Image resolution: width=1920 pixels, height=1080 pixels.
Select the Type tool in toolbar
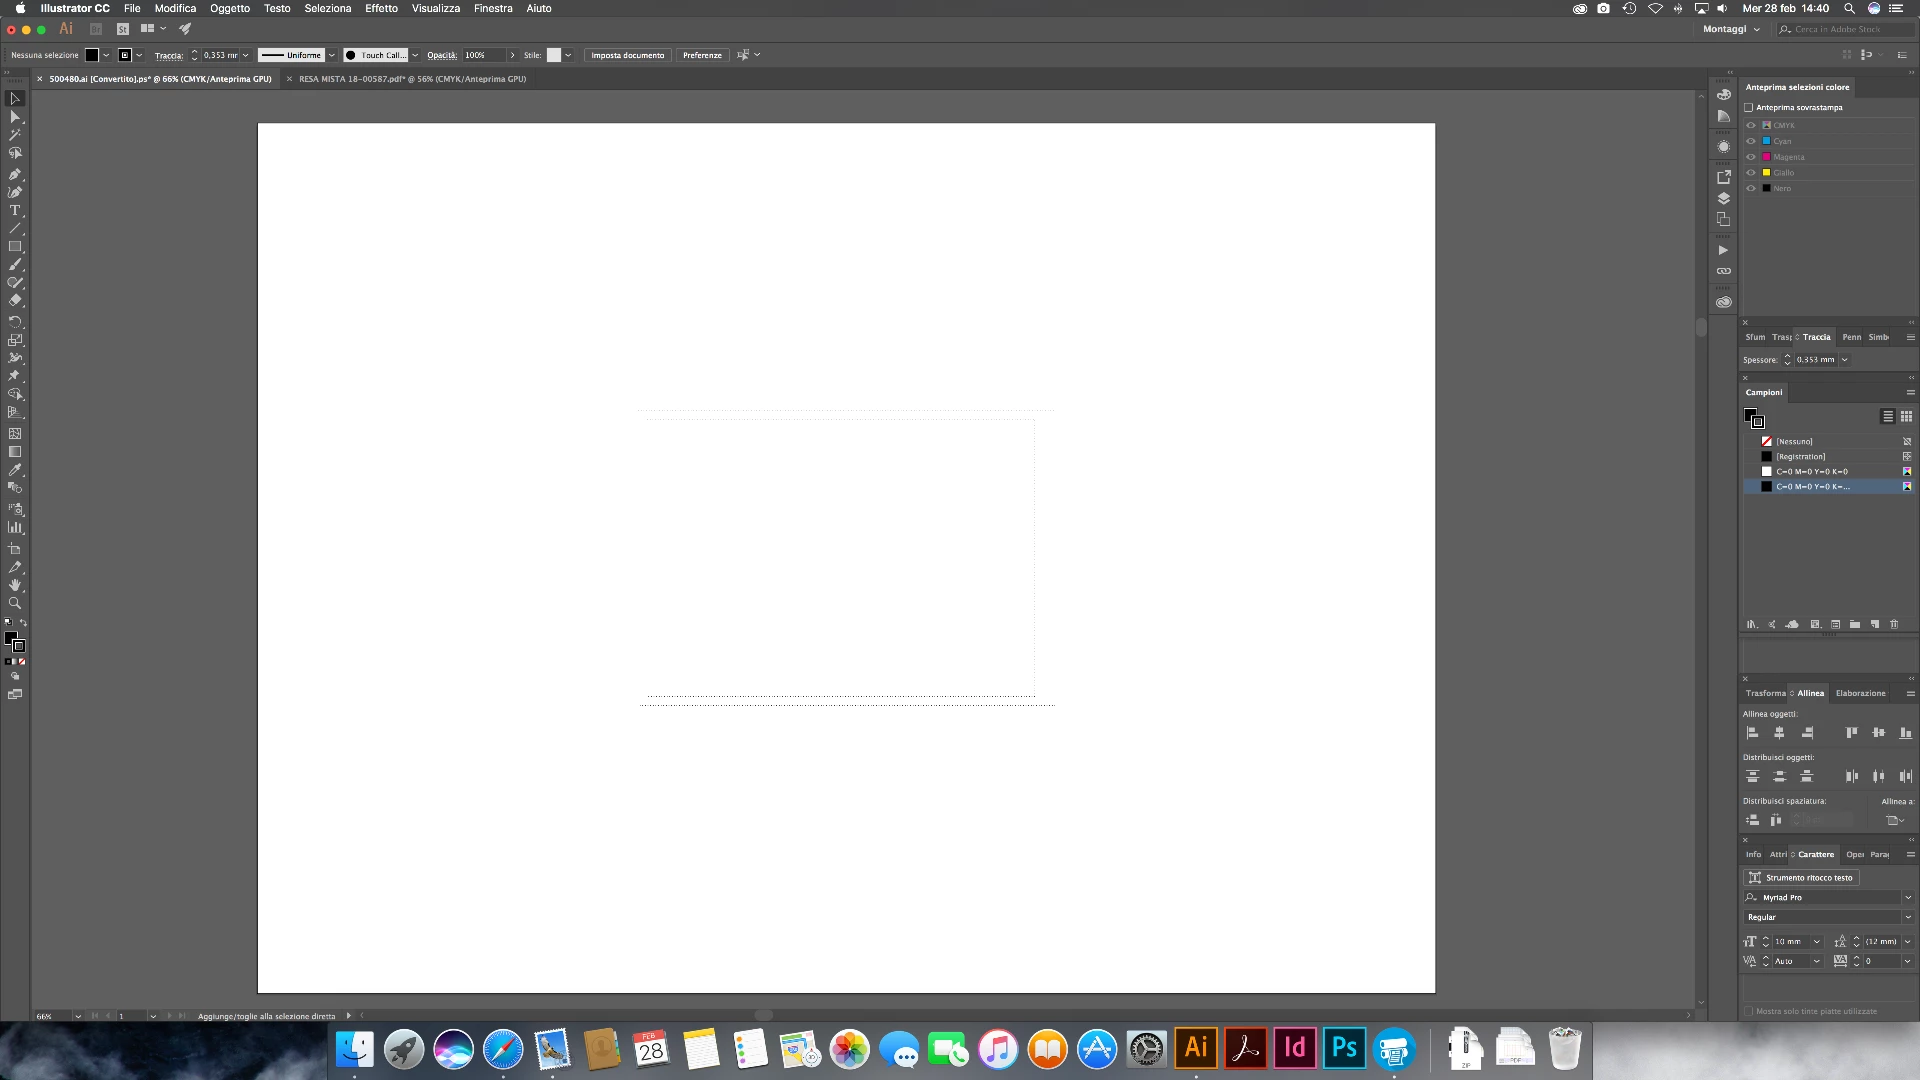(15, 211)
